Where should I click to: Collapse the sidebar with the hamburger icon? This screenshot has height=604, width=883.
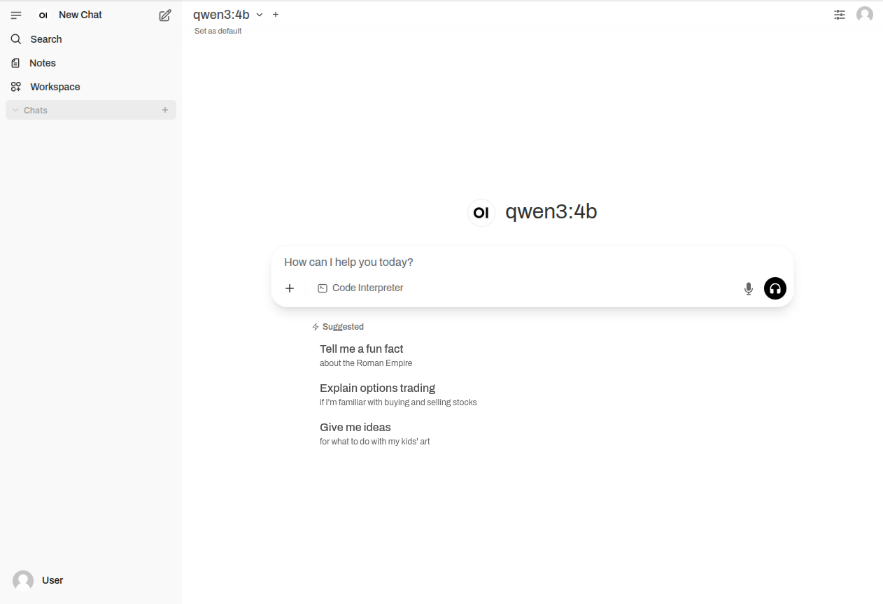point(16,15)
